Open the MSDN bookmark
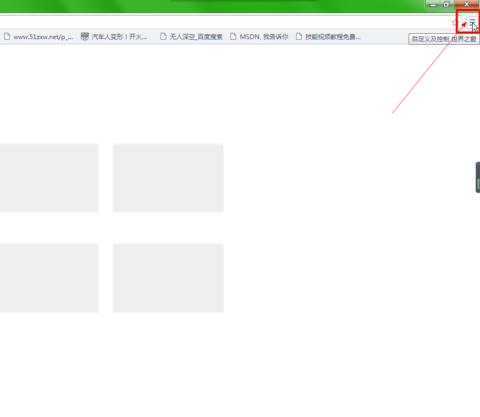This screenshot has width=480, height=417. point(259,37)
